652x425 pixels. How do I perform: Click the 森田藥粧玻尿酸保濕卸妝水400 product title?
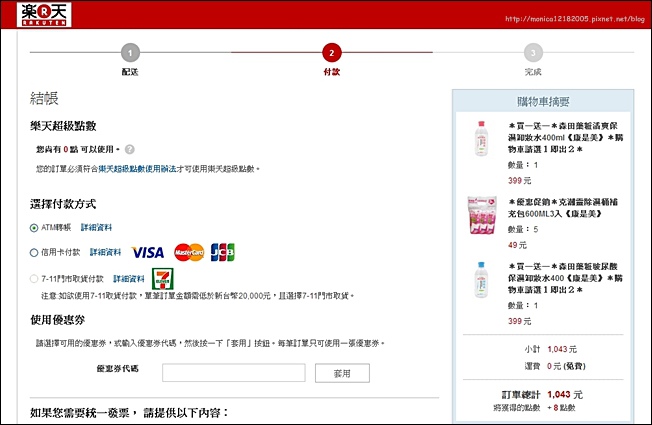point(566,278)
